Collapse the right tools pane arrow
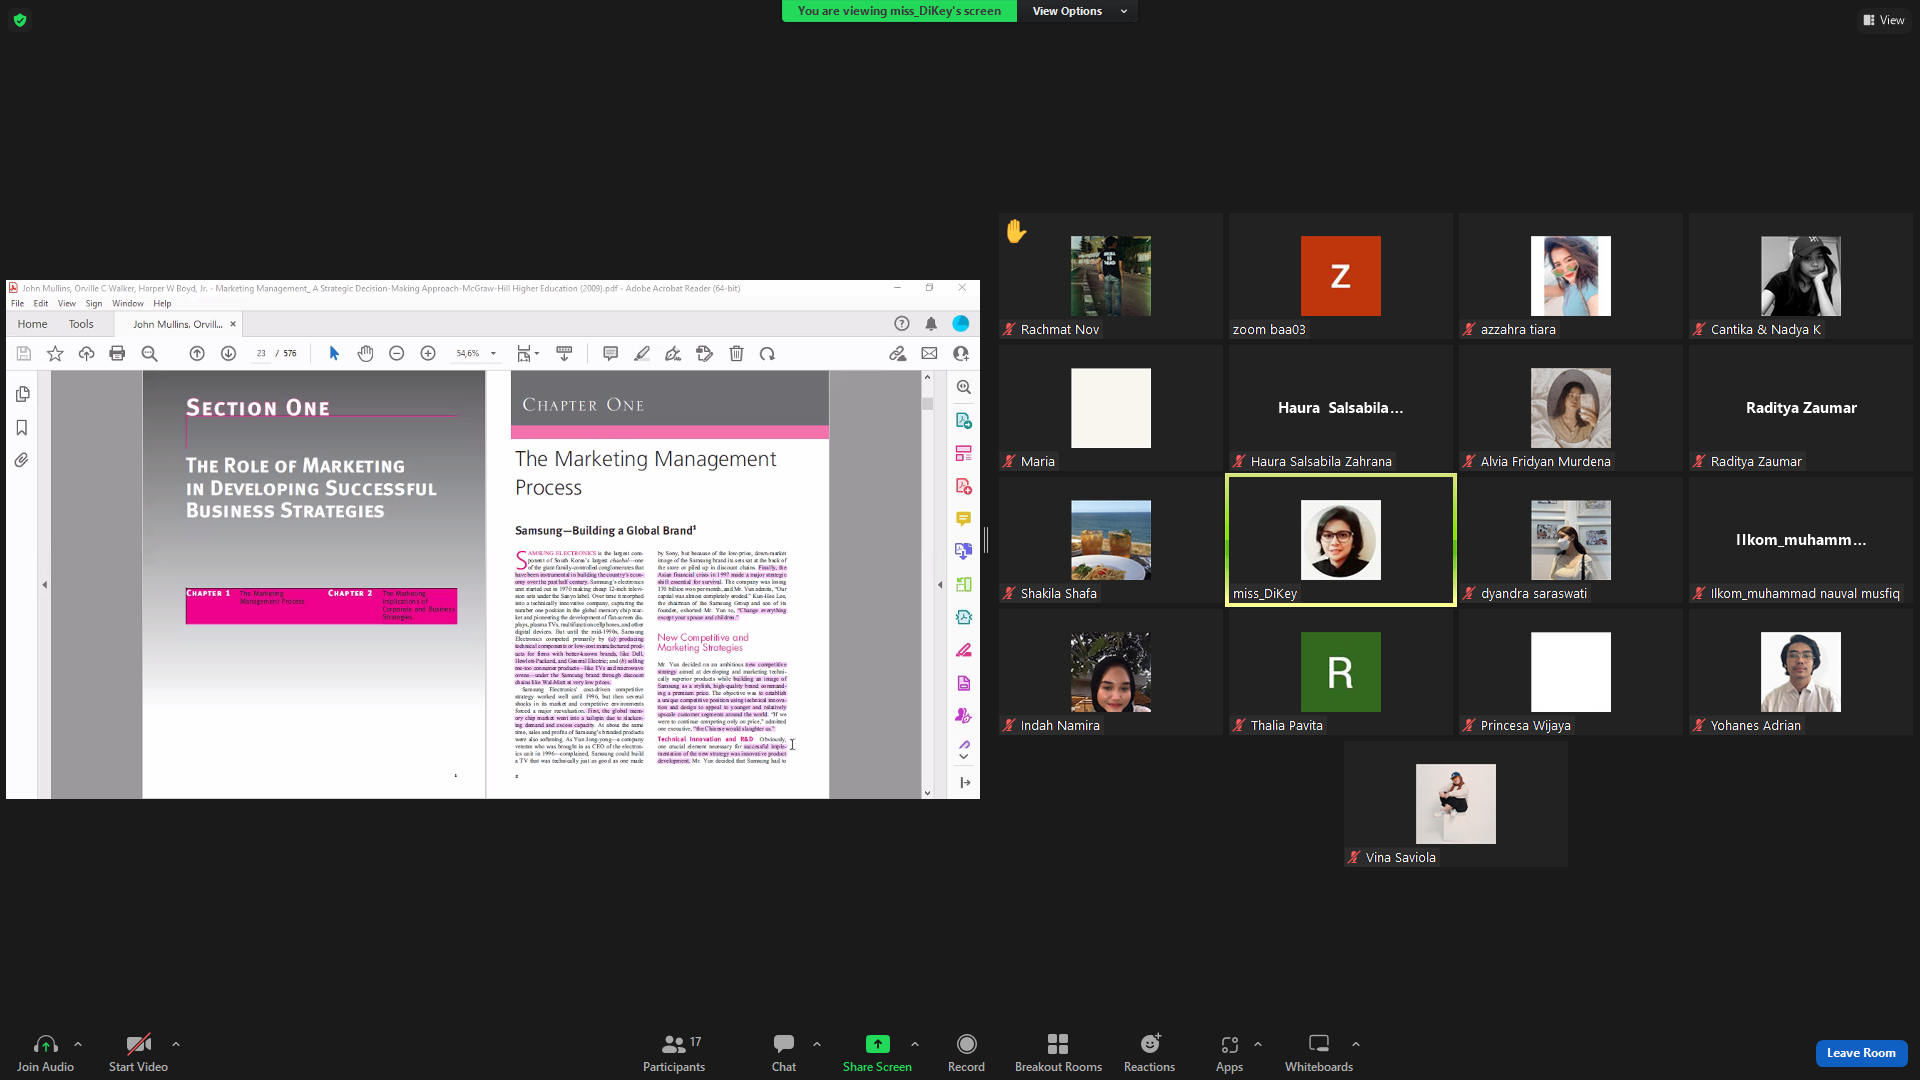1920x1080 pixels. pyautogui.click(x=940, y=585)
